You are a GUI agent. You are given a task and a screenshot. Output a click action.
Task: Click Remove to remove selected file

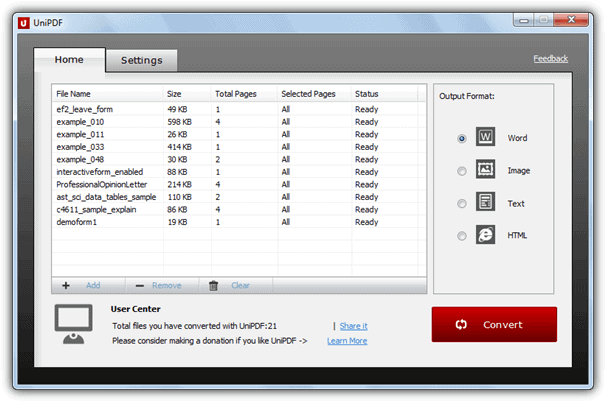(x=167, y=285)
